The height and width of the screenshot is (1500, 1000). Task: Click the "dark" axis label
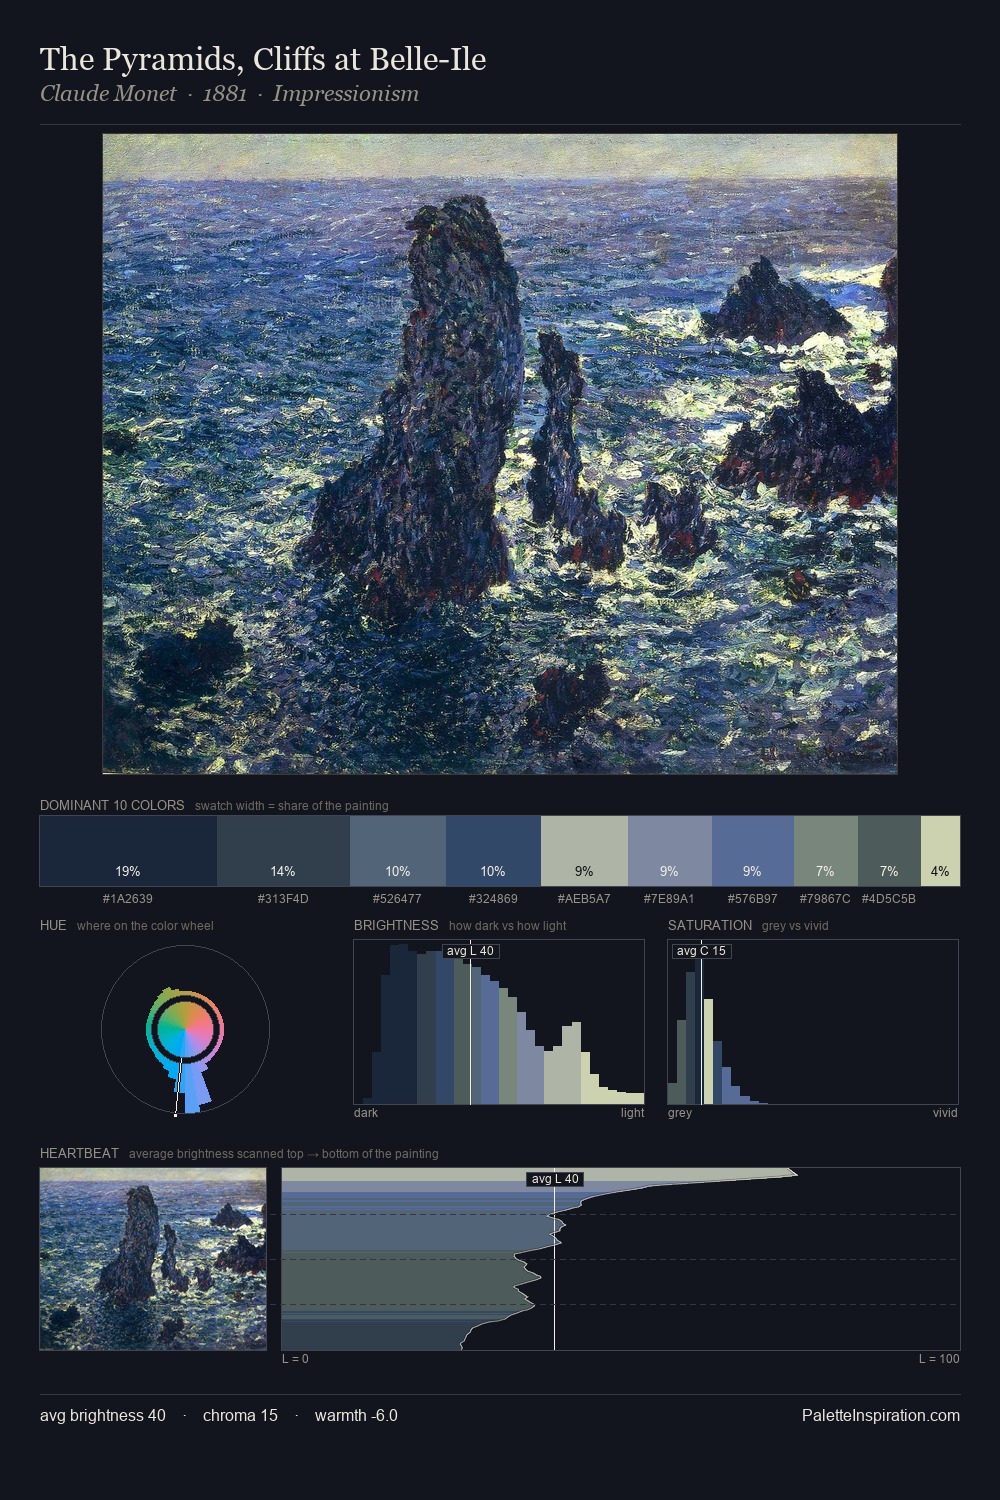[366, 1113]
